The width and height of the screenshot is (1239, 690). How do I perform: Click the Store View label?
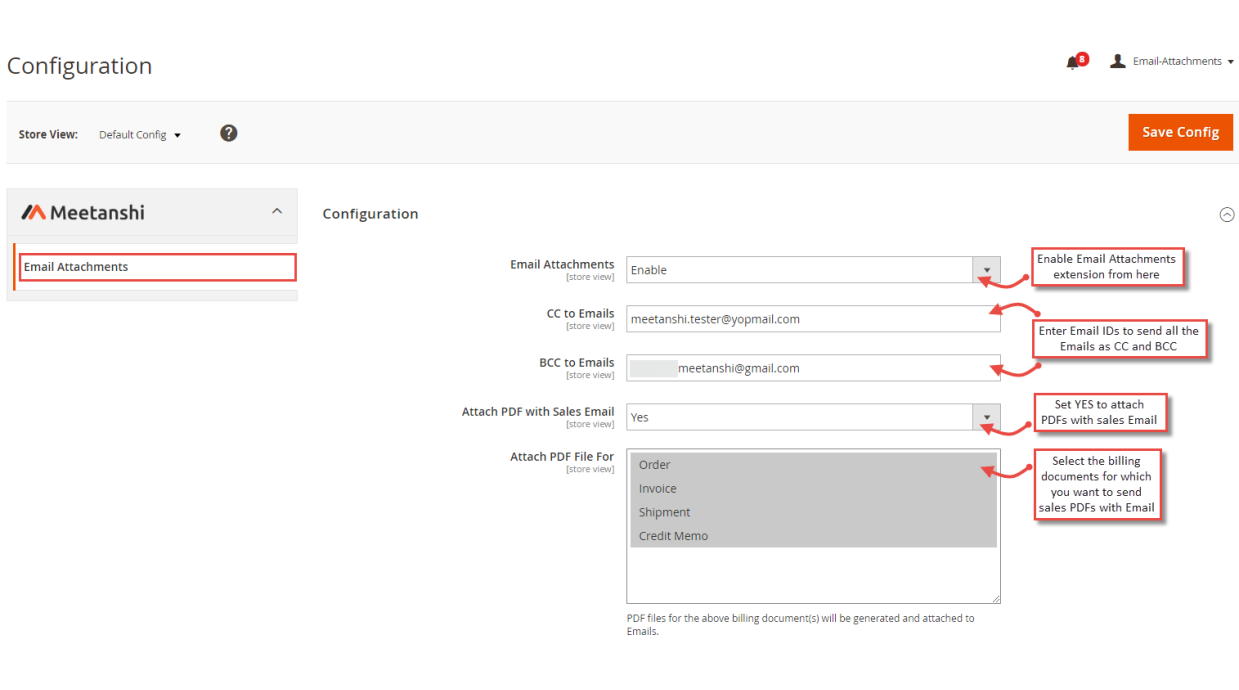pyautogui.click(x=48, y=134)
